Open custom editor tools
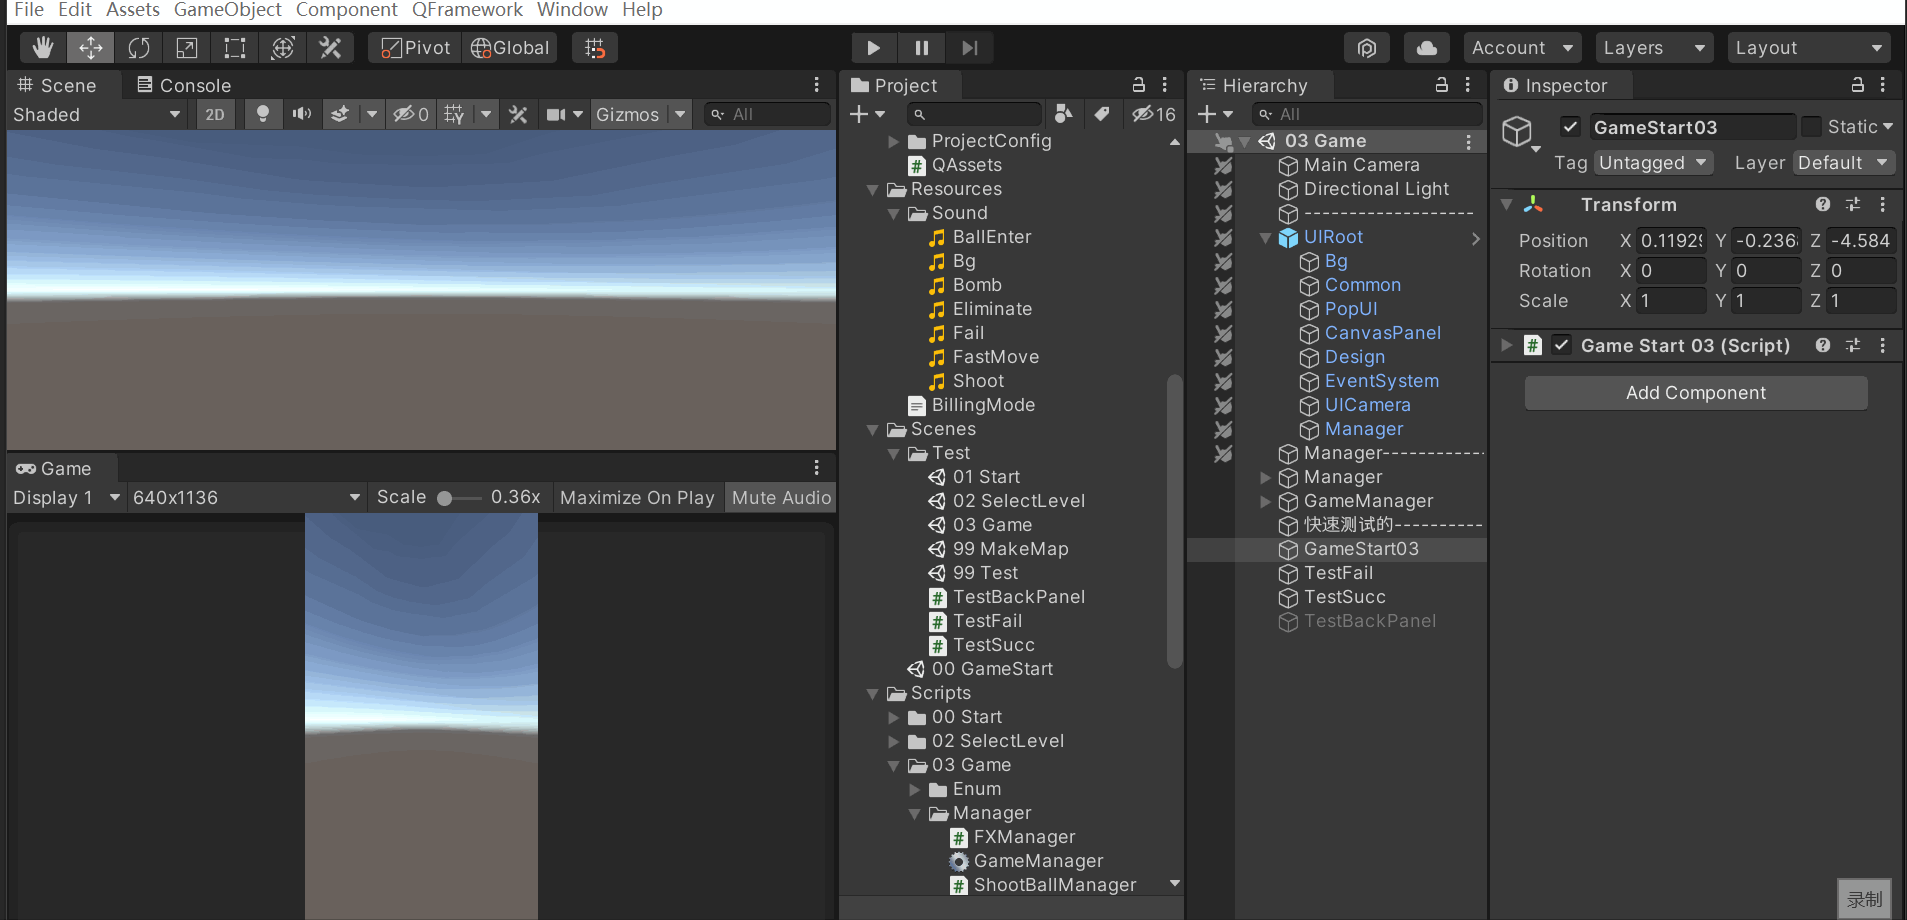The image size is (1907, 920). (331, 48)
